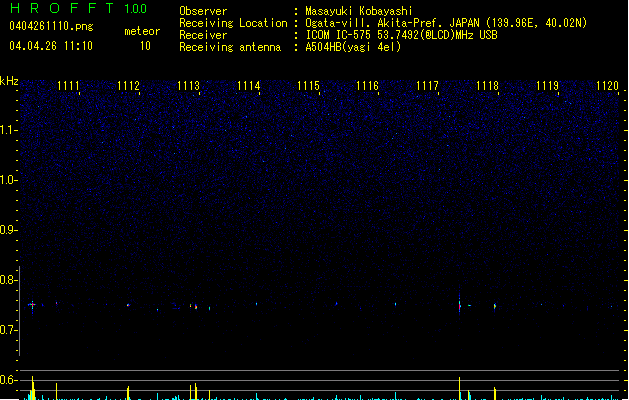Click the bright meteor echo after 1117
Image resolution: width=629 pixels, height=400 pixels.
point(460,305)
